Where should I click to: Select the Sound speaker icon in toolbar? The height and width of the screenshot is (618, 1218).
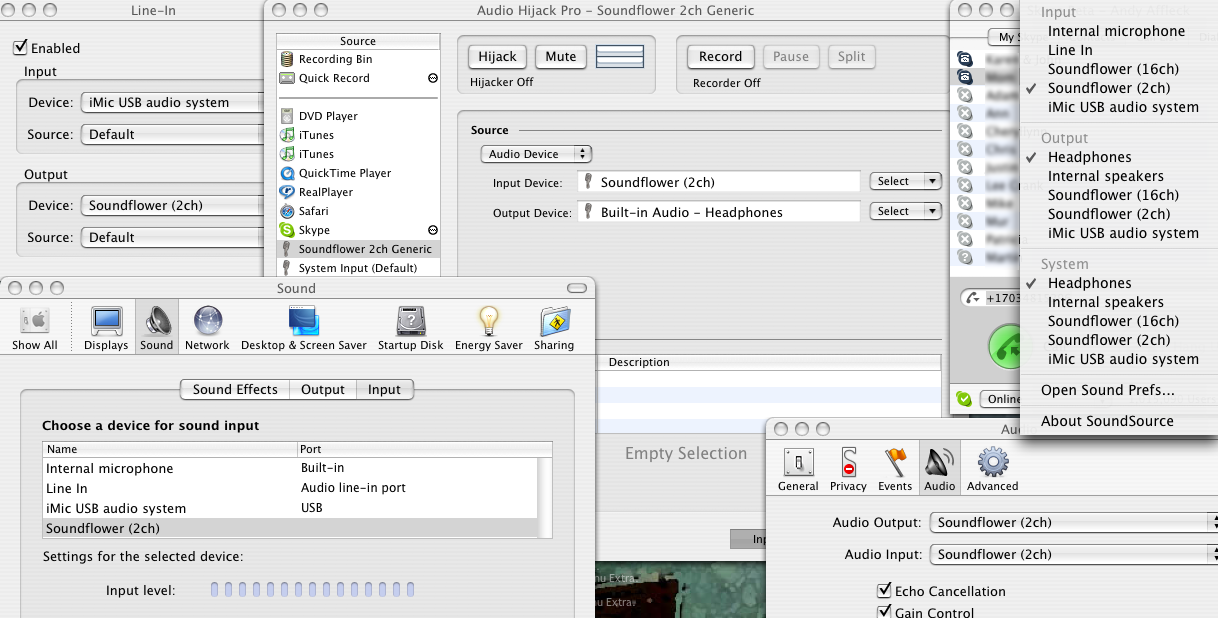(157, 329)
